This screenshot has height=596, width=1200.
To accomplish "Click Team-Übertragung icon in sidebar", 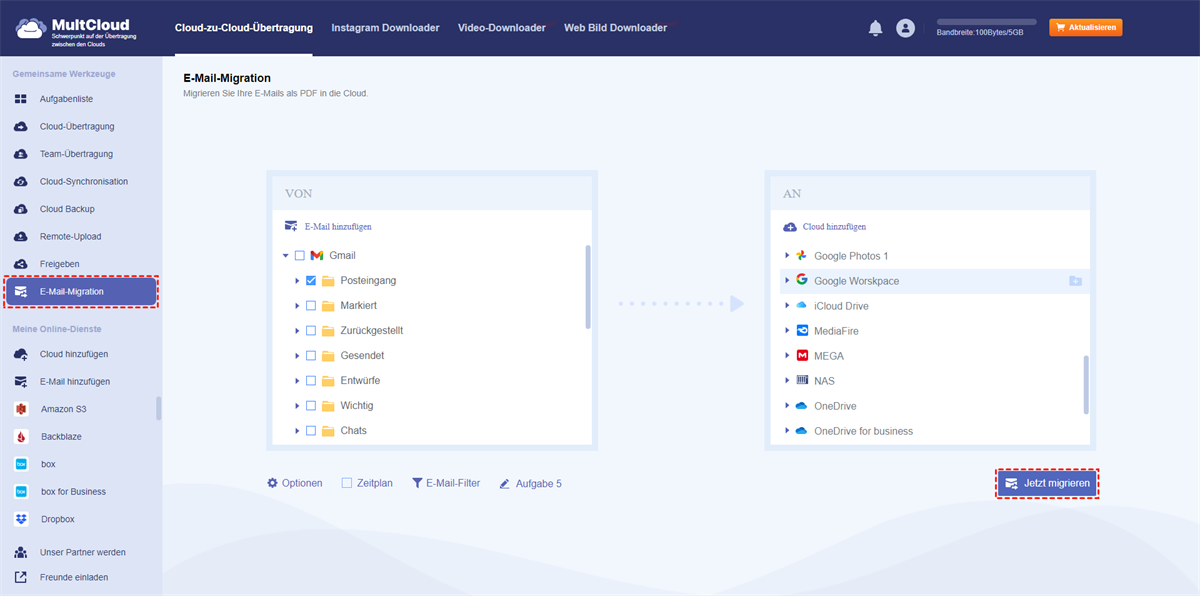I will [x=20, y=154].
